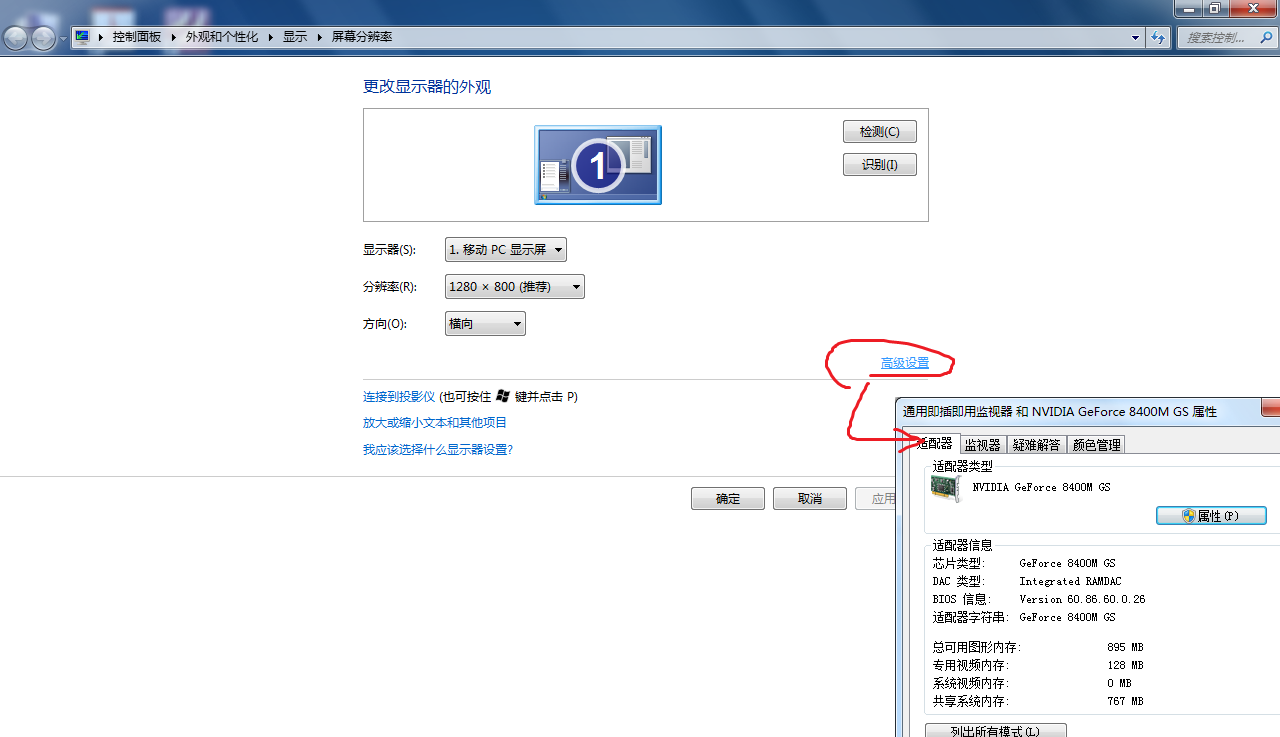Click the 系统视频内存: label
Screen dimensions: 1280x737
(970, 683)
